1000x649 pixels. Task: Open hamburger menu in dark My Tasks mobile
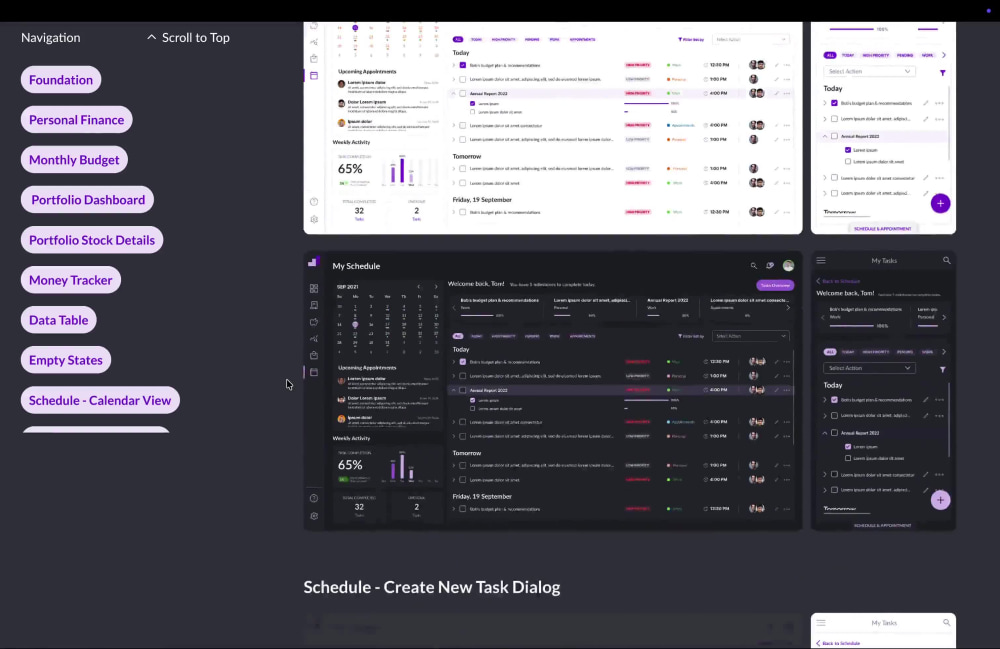point(821,260)
